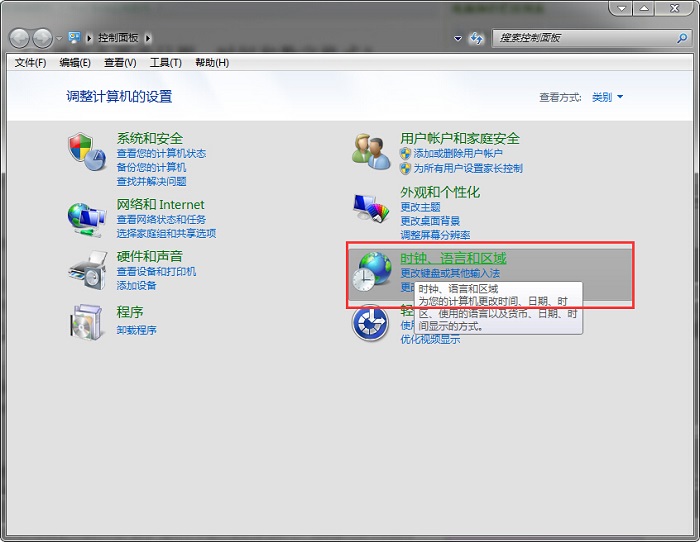The width and height of the screenshot is (700, 542).
Task: Select the 帮助(H) menu item
Action: tap(212, 62)
